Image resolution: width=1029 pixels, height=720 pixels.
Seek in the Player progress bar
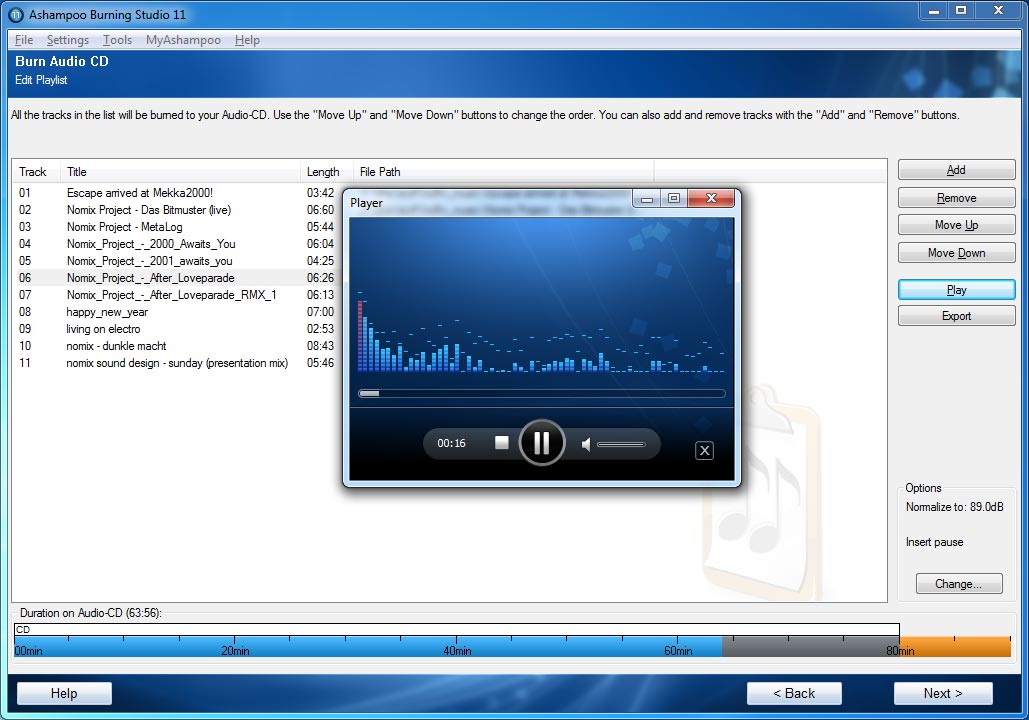[542, 394]
